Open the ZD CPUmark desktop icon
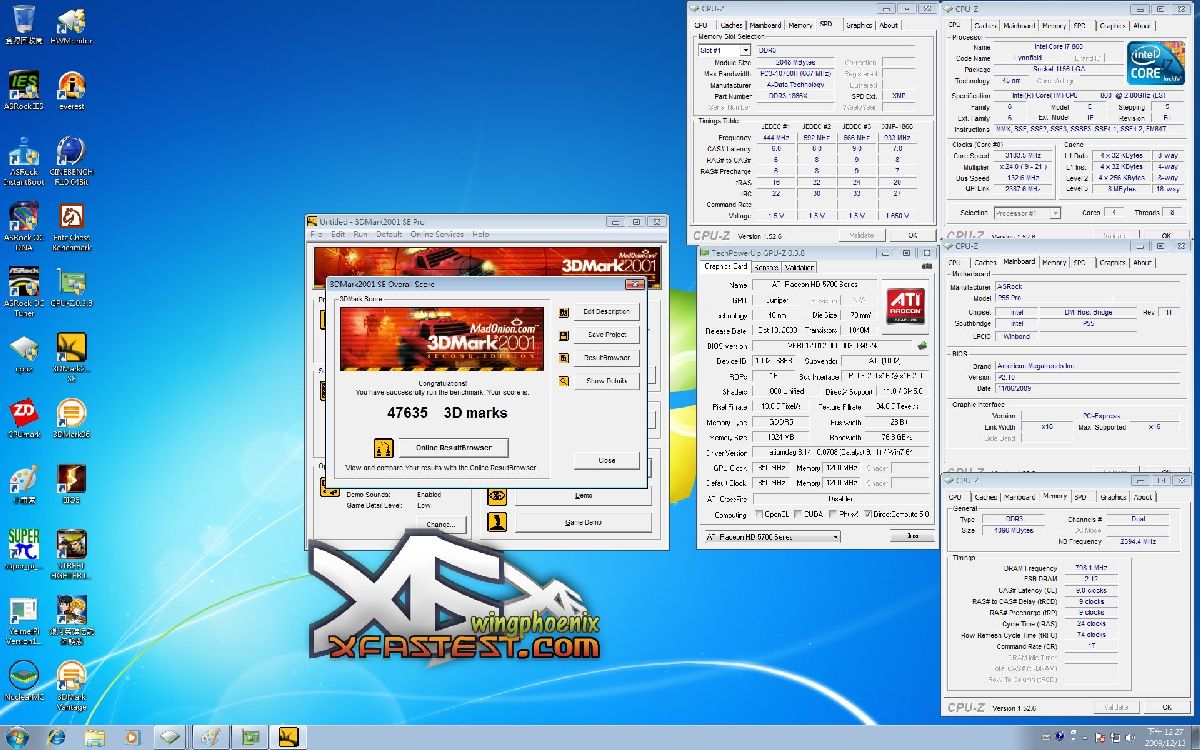Viewport: 1200px width, 750px height. [x=23, y=417]
